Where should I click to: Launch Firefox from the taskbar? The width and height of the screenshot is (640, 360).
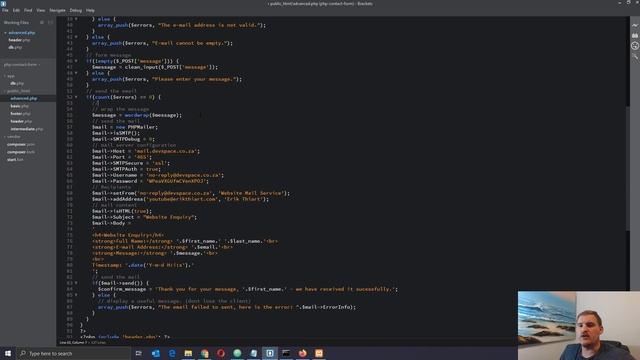302,353
